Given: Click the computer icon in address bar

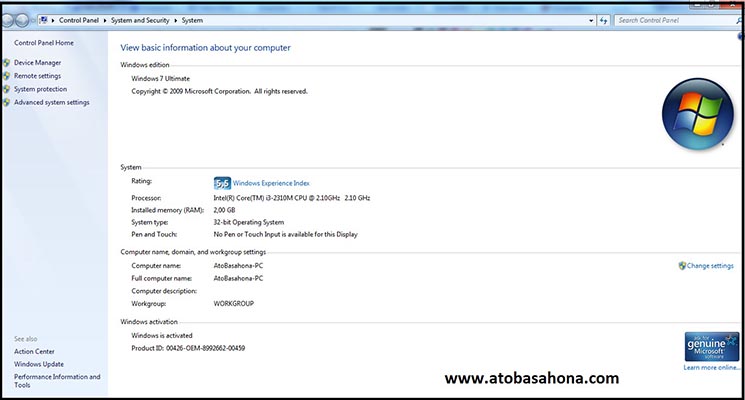Looking at the screenshot, I should pos(43,20).
